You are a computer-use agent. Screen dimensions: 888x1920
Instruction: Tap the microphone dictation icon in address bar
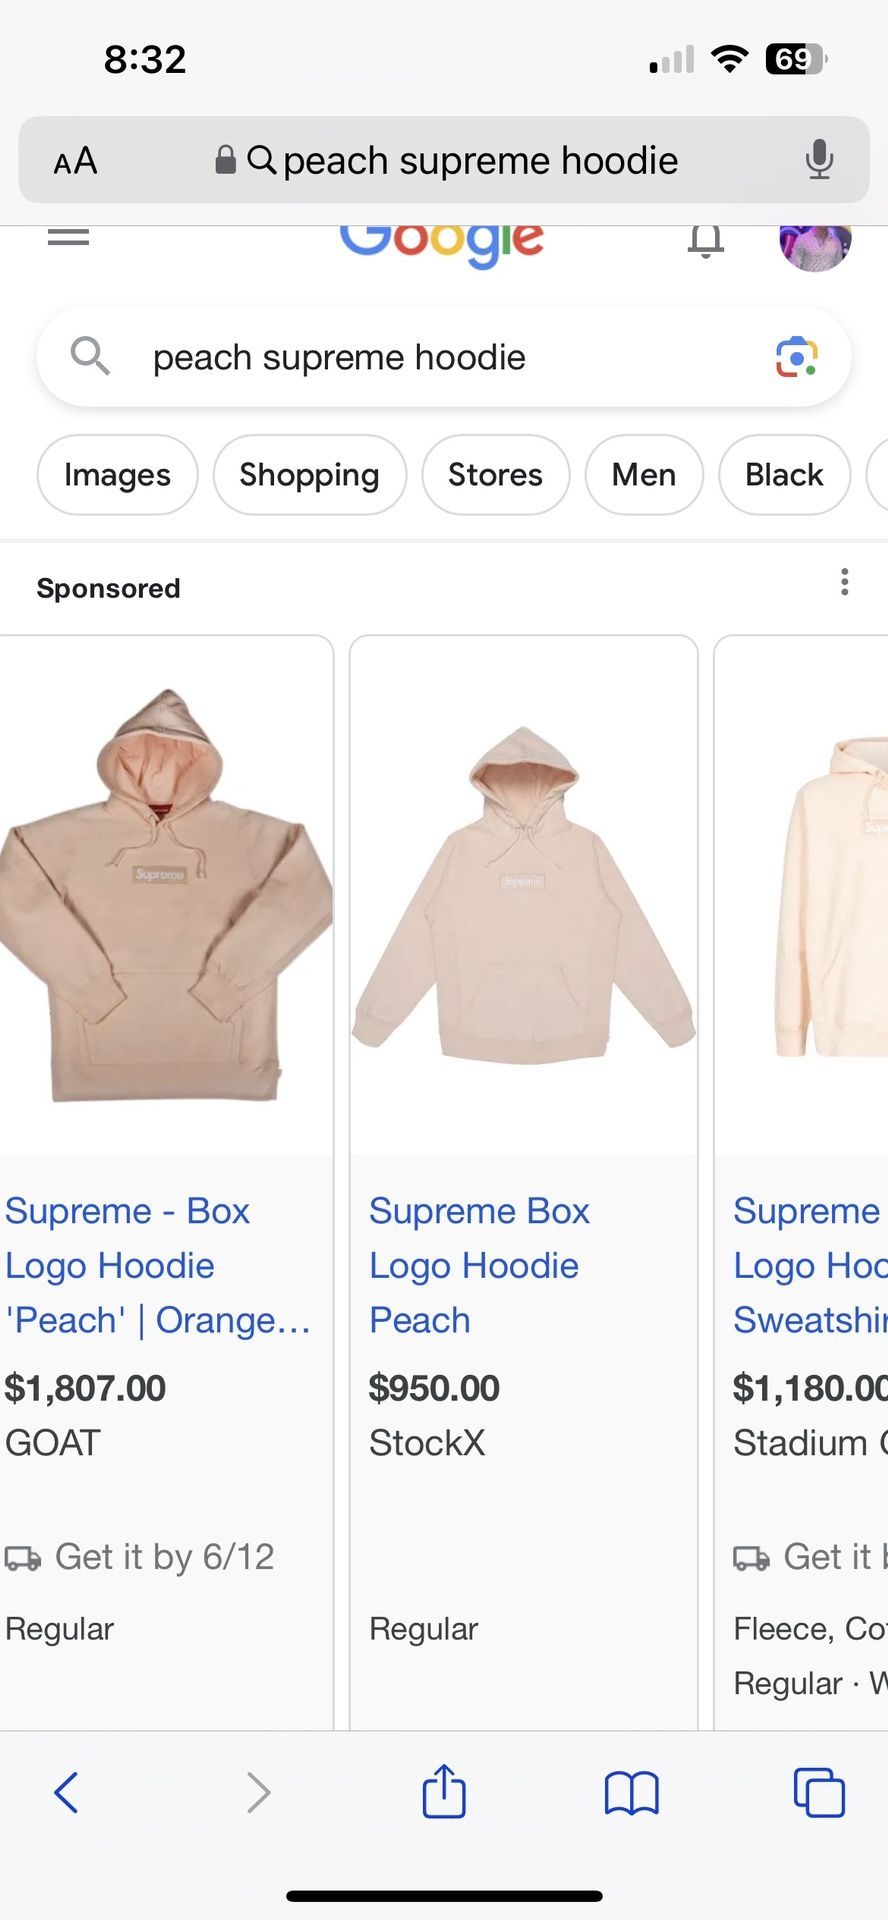point(819,160)
